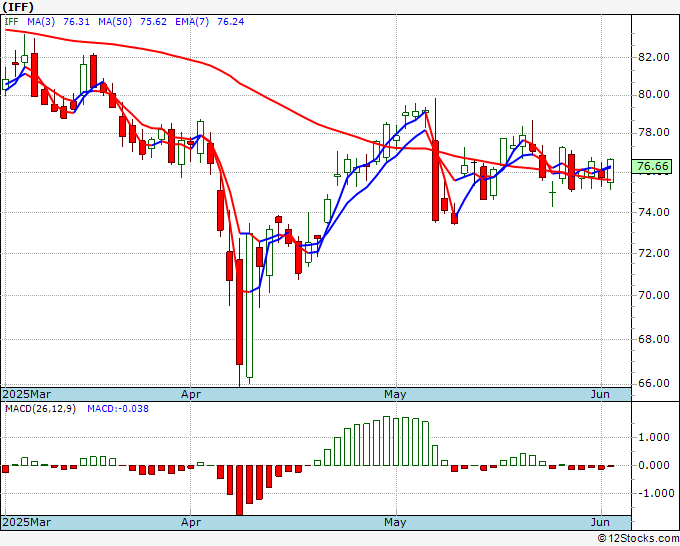Open the 12Stocks.com copyright link
Viewport: 680px width, 546px height.
pyautogui.click(x=638, y=539)
